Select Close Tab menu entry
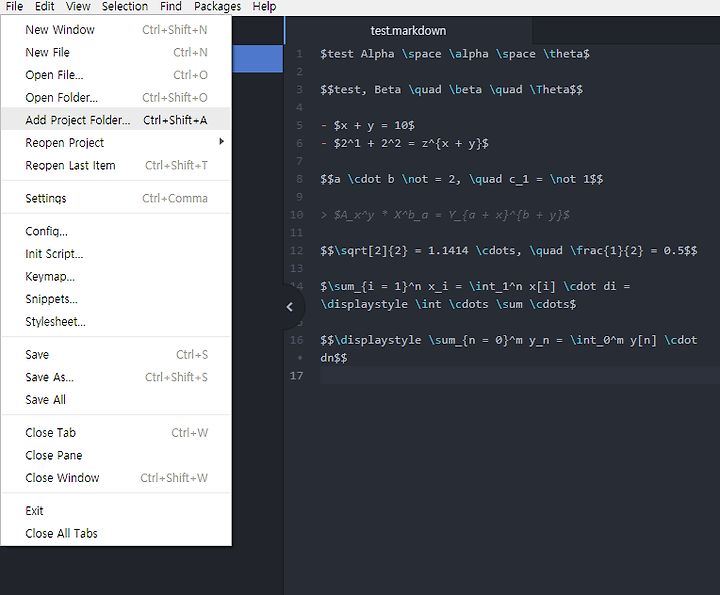720x595 pixels. 116,432
